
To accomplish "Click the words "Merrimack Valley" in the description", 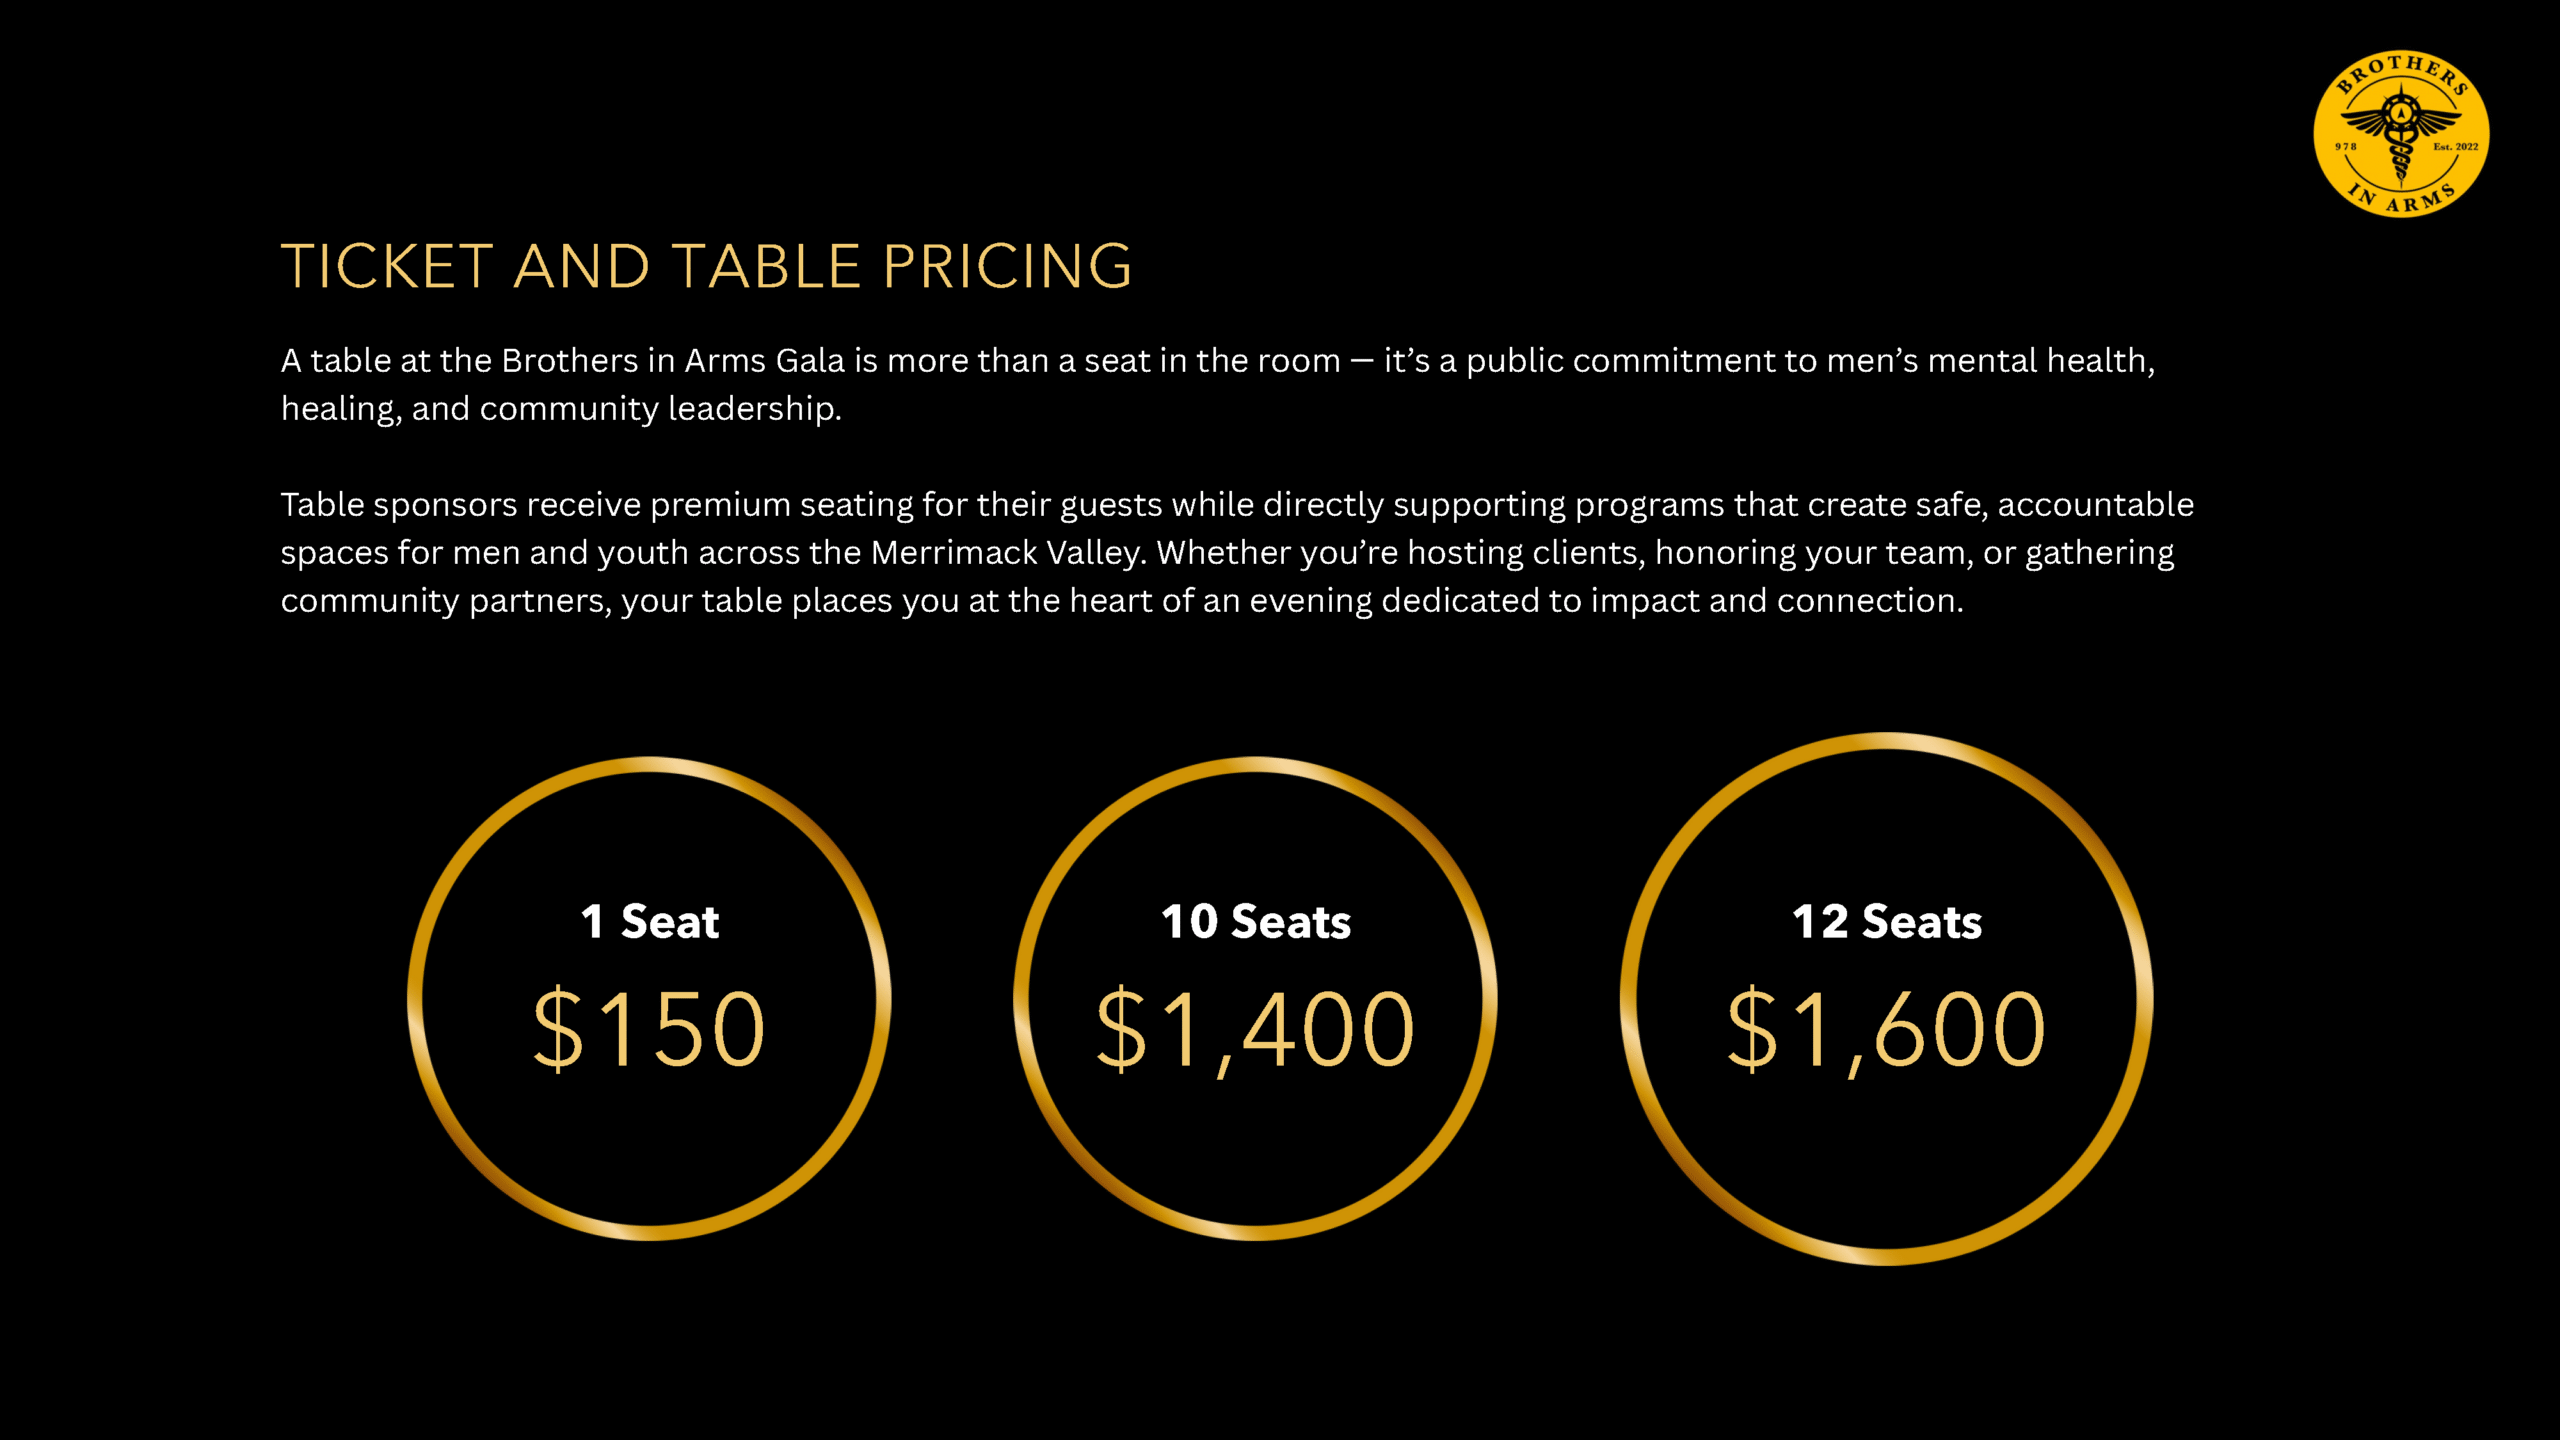I will pos(1008,553).
